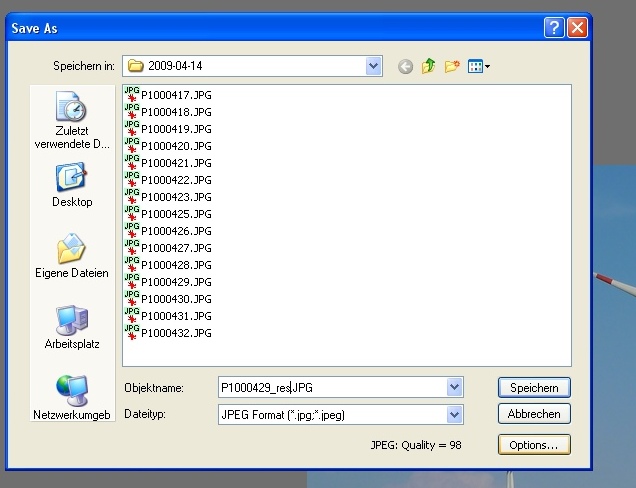Close the Save As dialog
Screen dimensions: 636x488
578,28
